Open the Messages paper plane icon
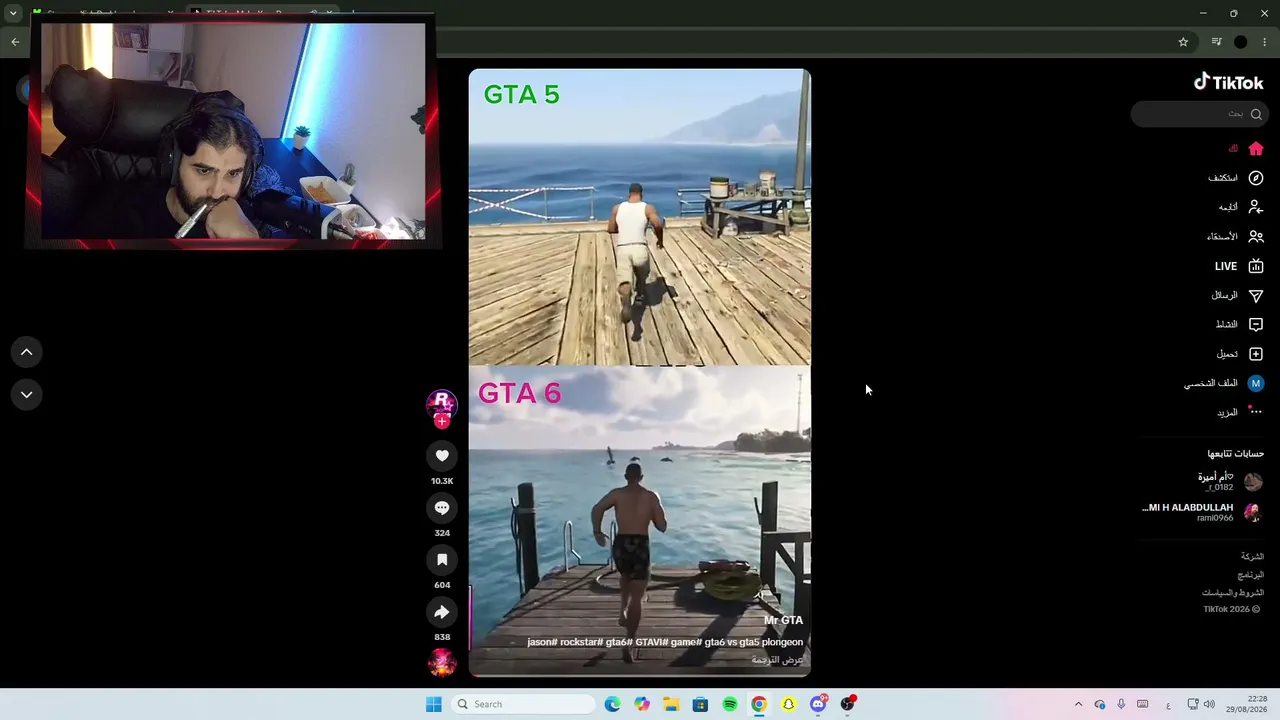This screenshot has height=720, width=1280. [1256, 295]
